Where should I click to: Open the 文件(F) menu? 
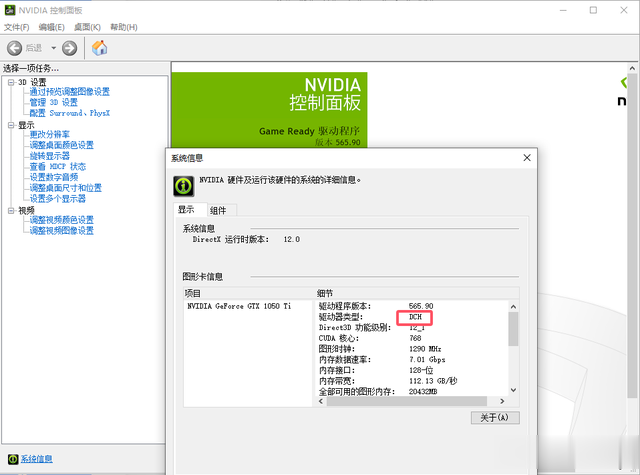(x=16, y=27)
